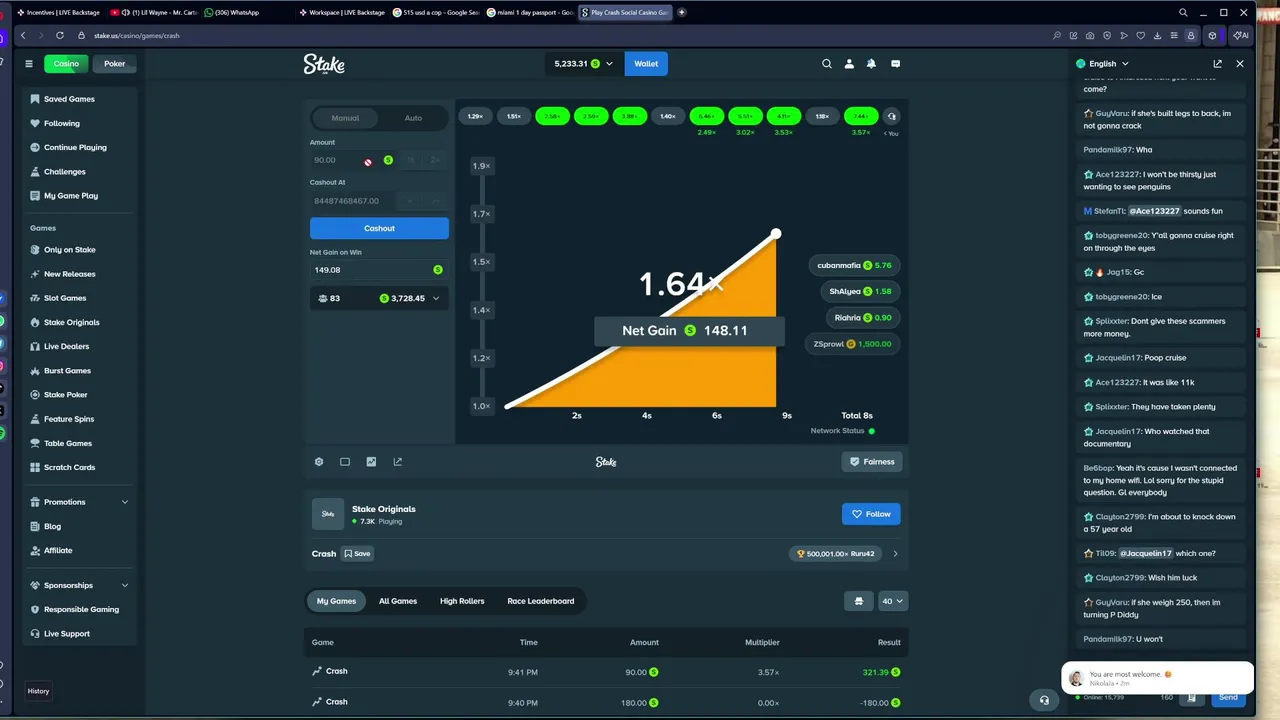The width and height of the screenshot is (1280, 720).
Task: Select the My Games tab
Action: [336, 601]
